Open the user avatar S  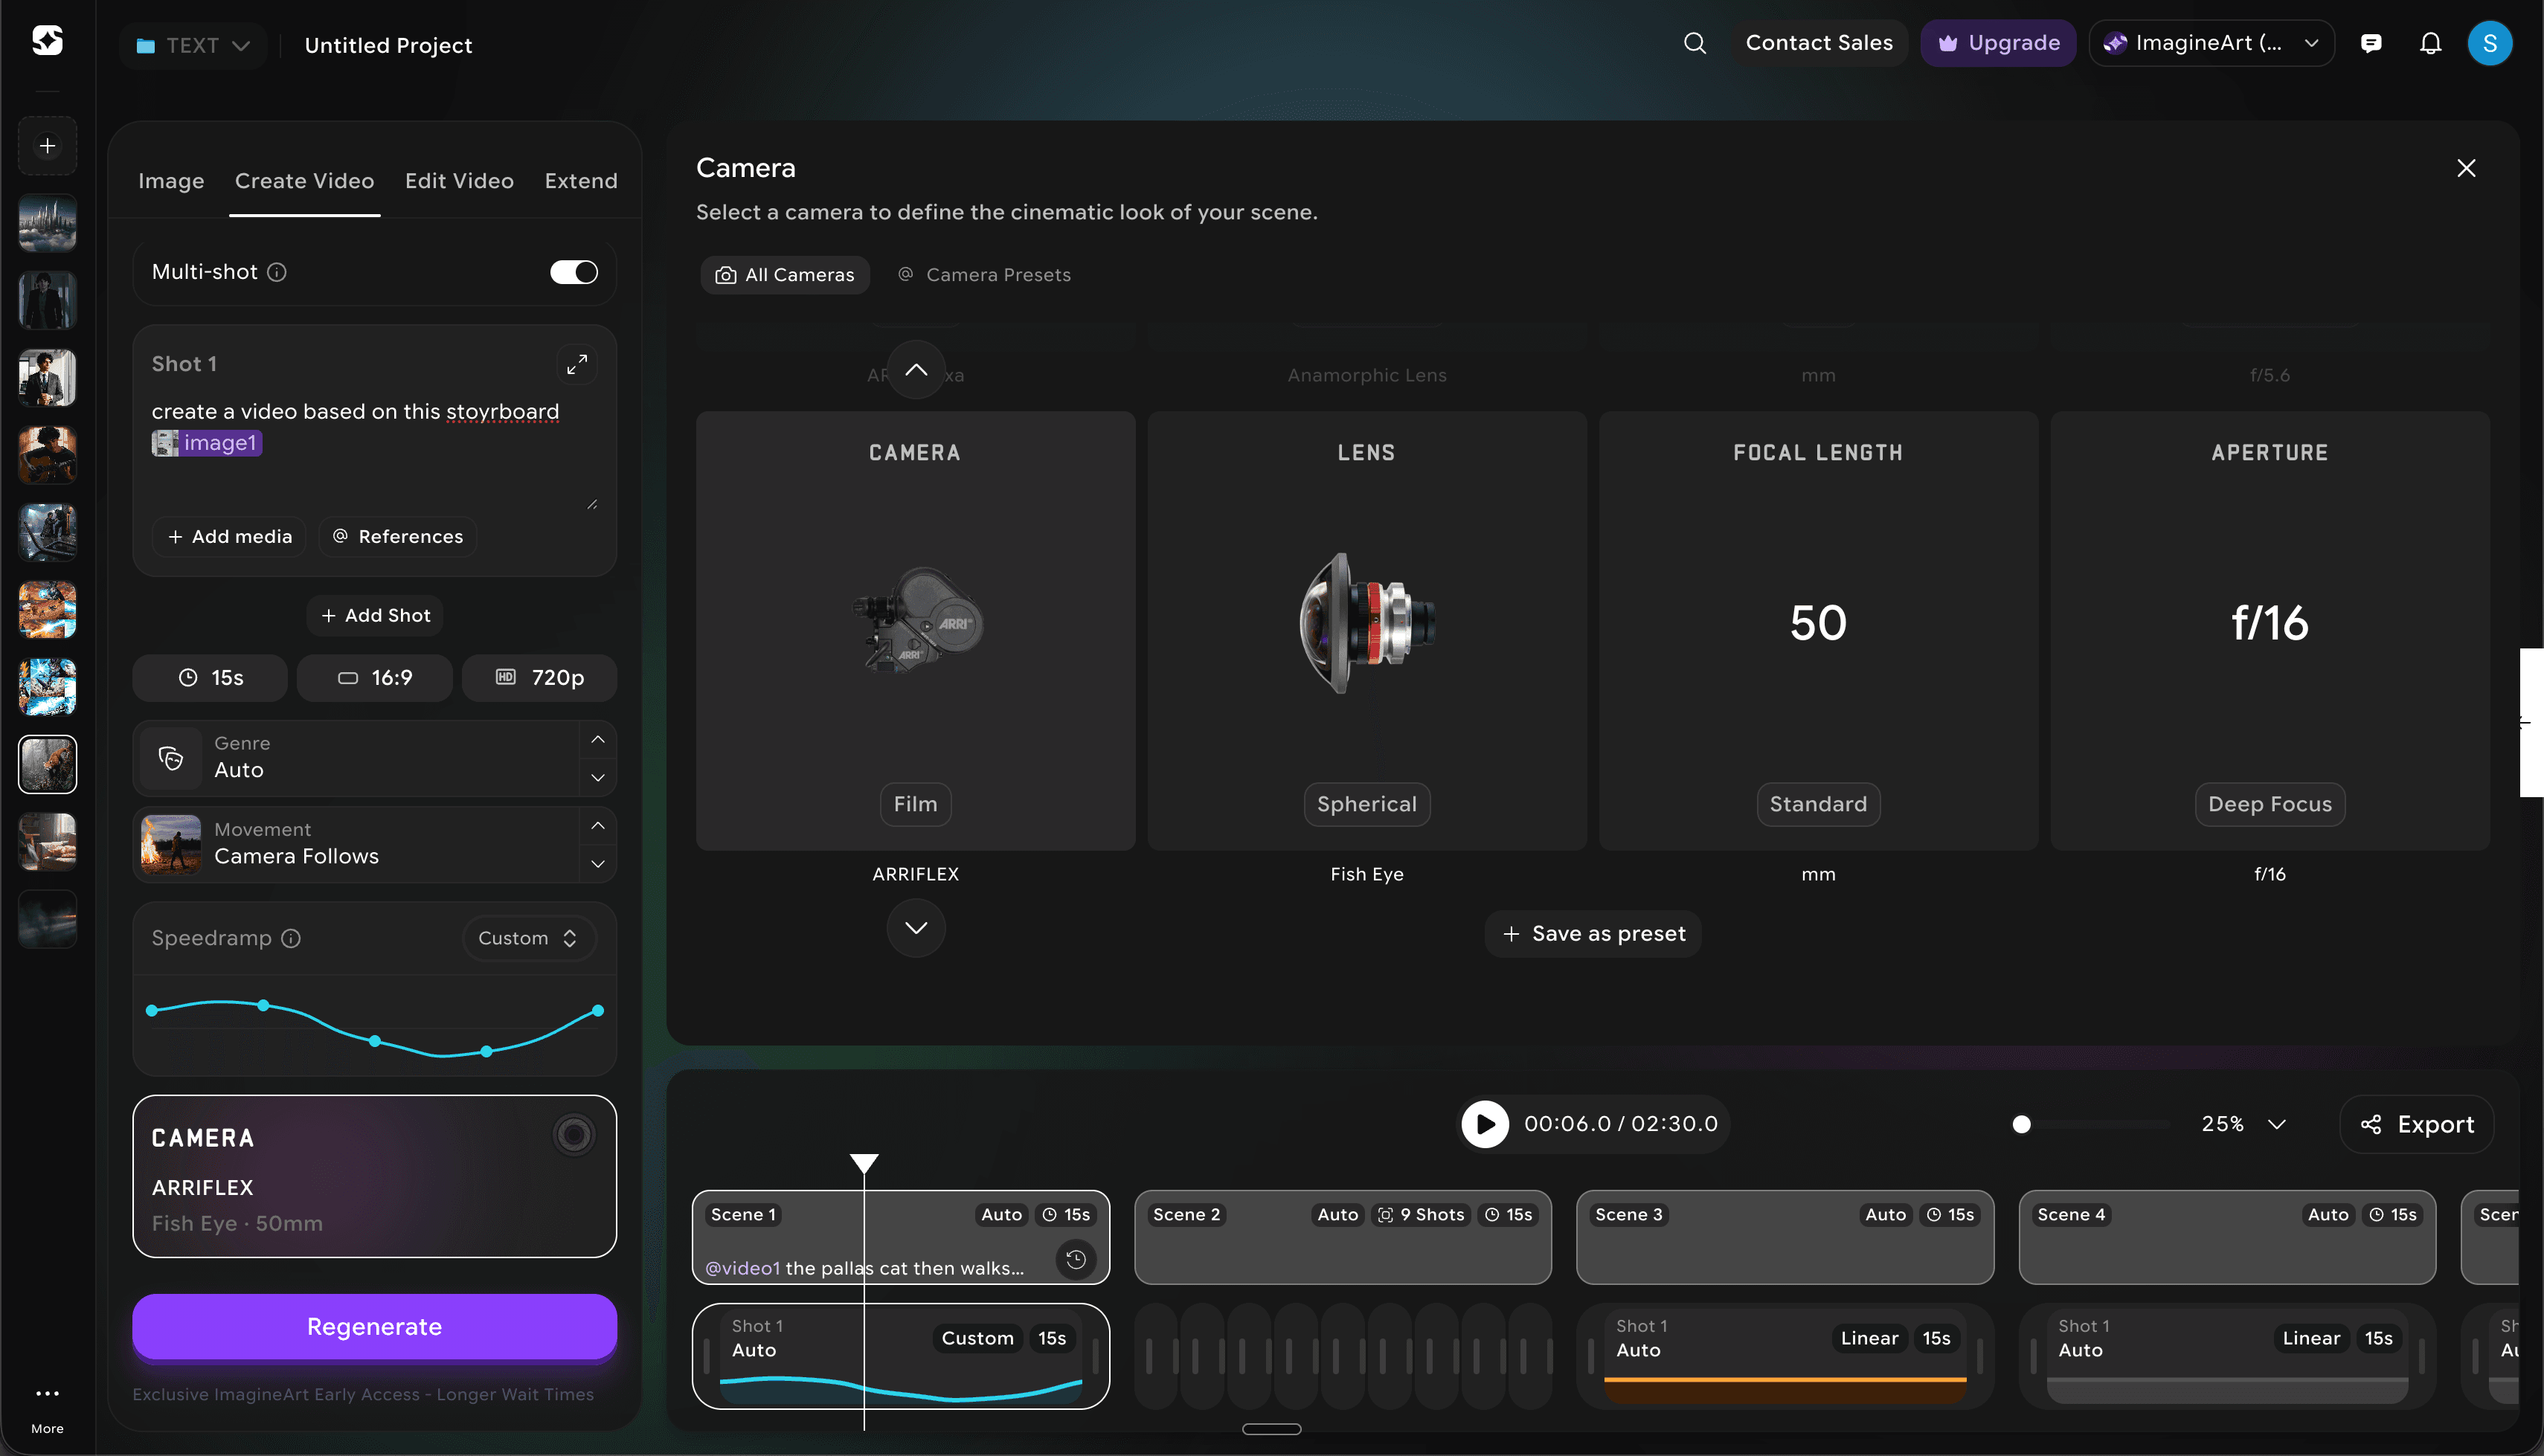pyautogui.click(x=2489, y=43)
